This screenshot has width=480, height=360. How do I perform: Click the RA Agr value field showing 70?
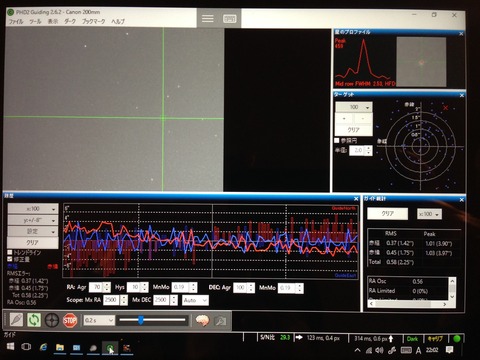point(96,287)
